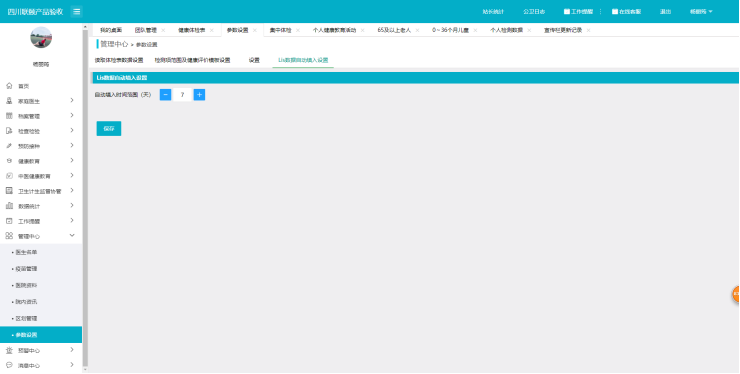Click the user avatar photo in sidebar

41,37
